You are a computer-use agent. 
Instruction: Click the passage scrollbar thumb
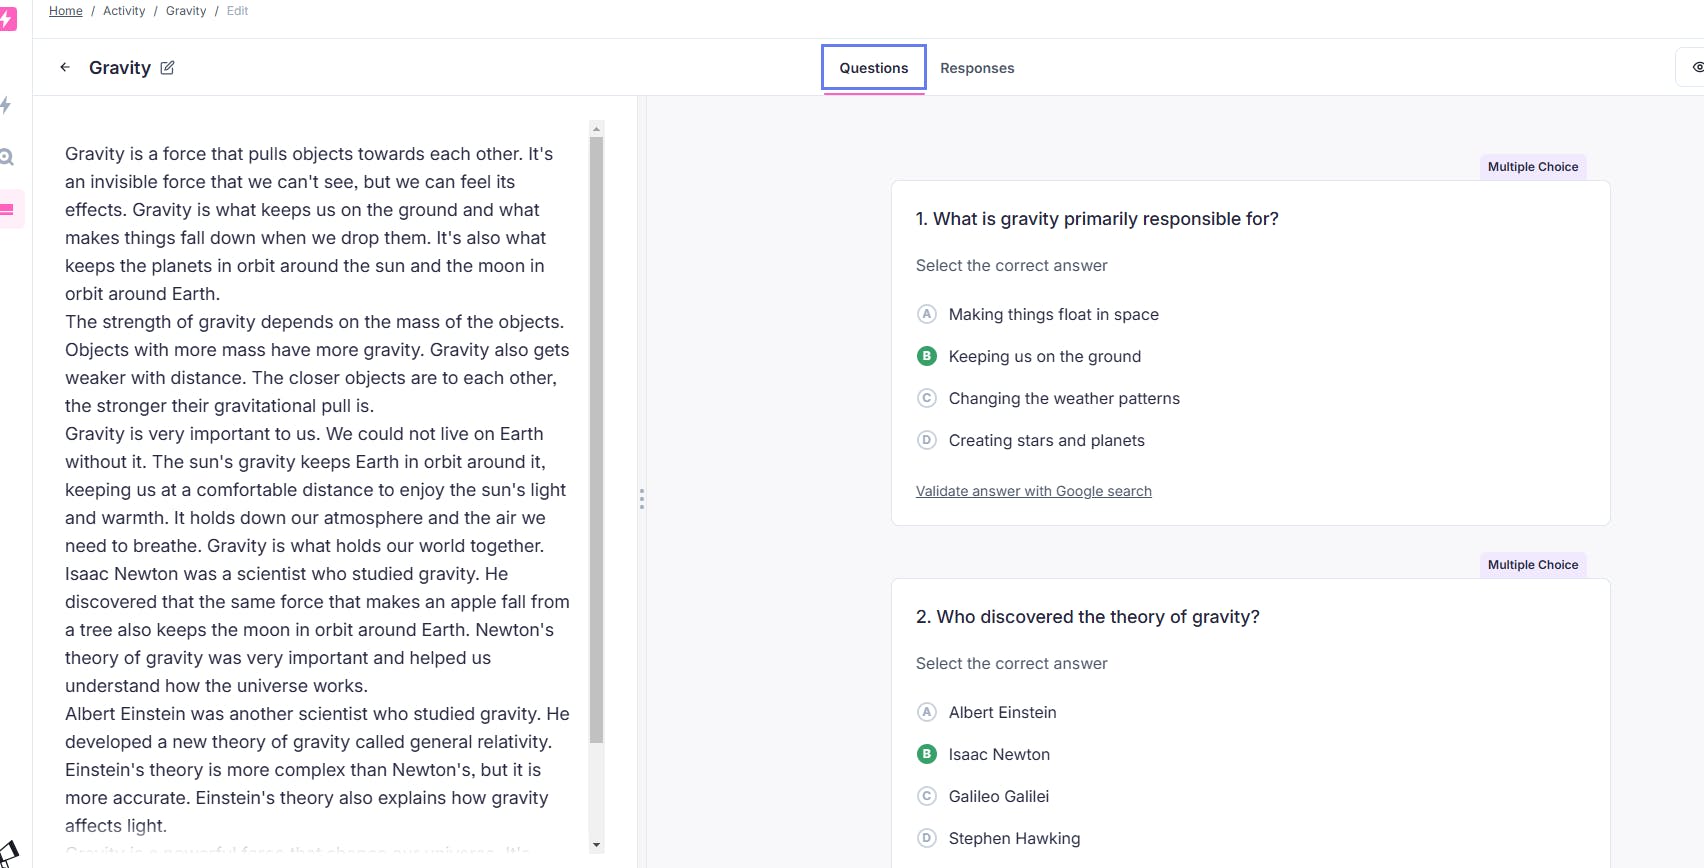(597, 440)
